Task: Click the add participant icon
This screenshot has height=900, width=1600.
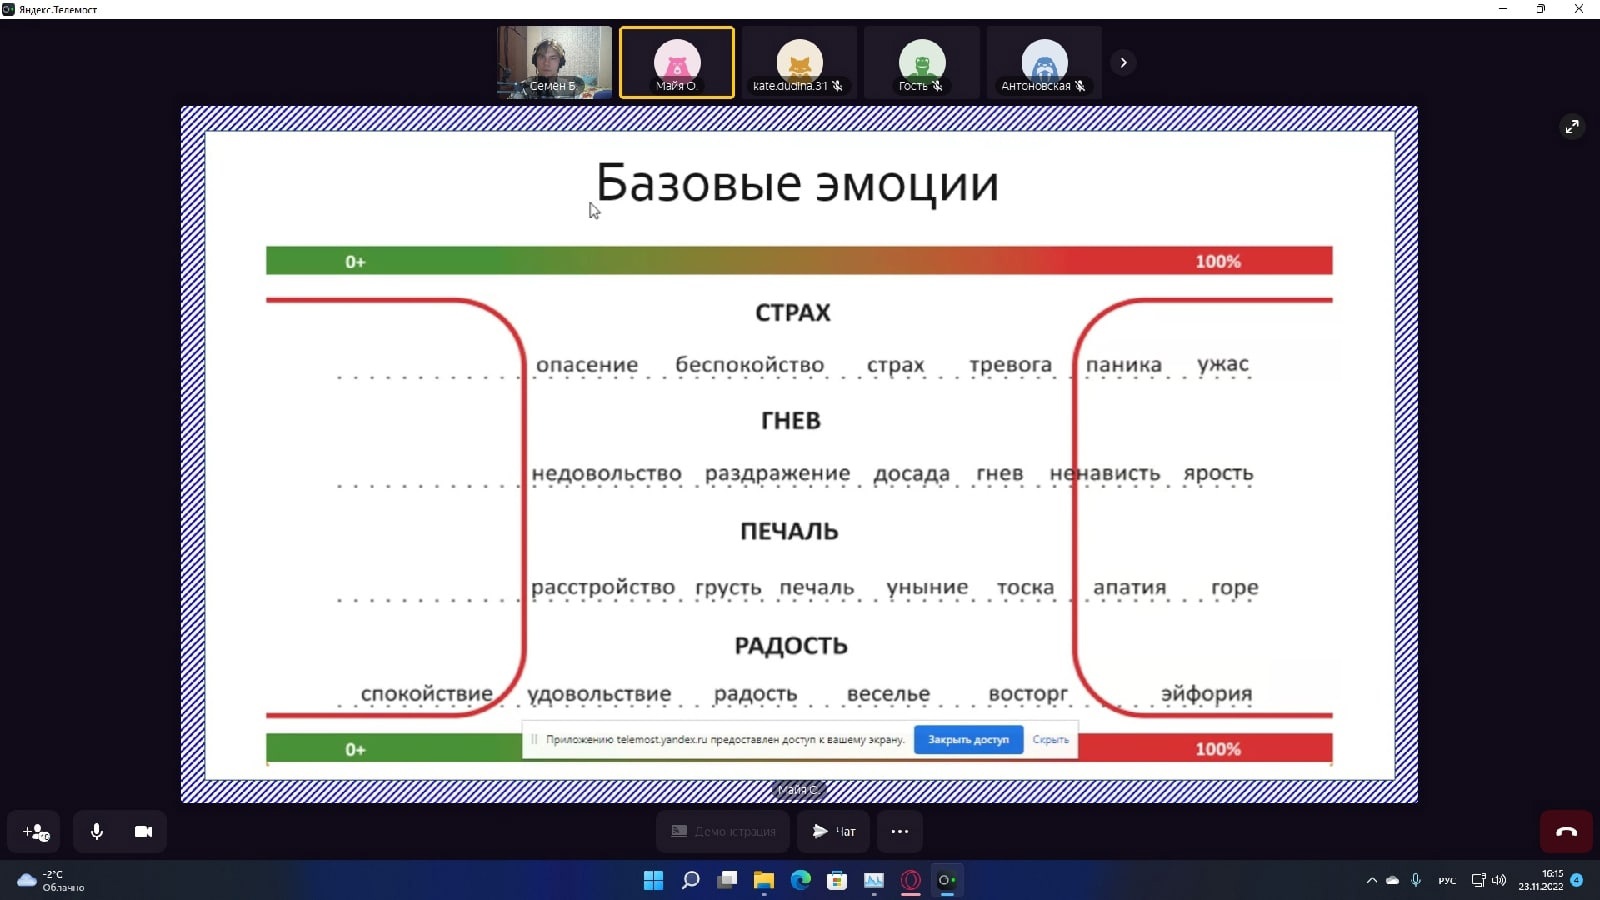Action: click(x=35, y=831)
